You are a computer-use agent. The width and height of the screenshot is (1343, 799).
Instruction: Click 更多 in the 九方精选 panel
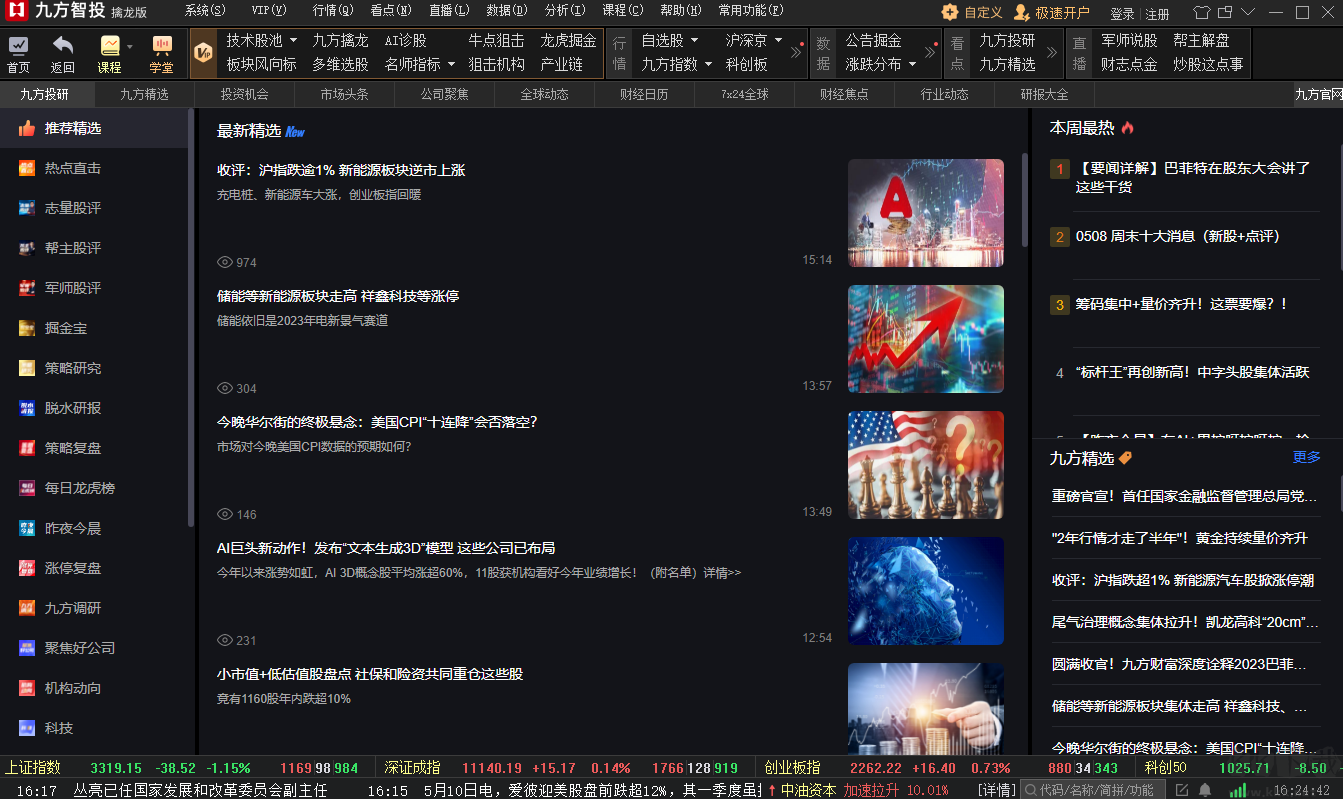(x=1307, y=457)
